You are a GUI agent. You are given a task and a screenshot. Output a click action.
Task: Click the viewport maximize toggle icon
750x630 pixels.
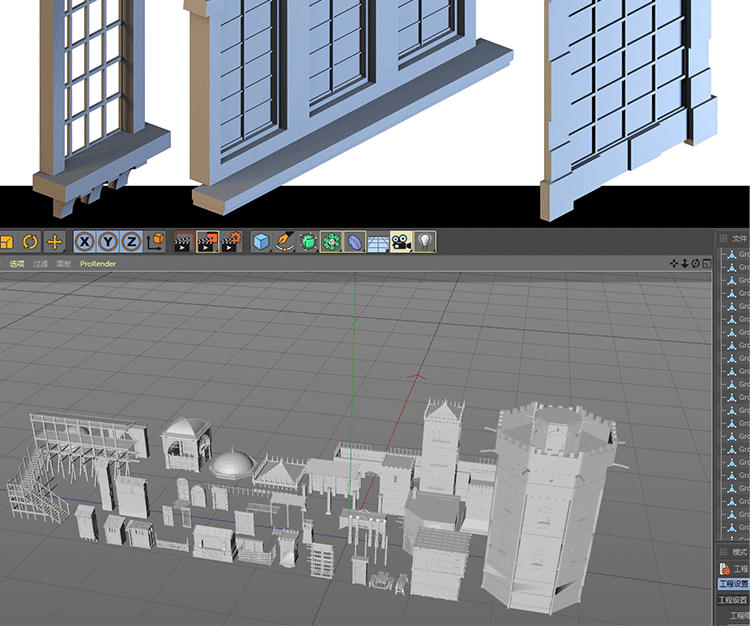[x=705, y=264]
